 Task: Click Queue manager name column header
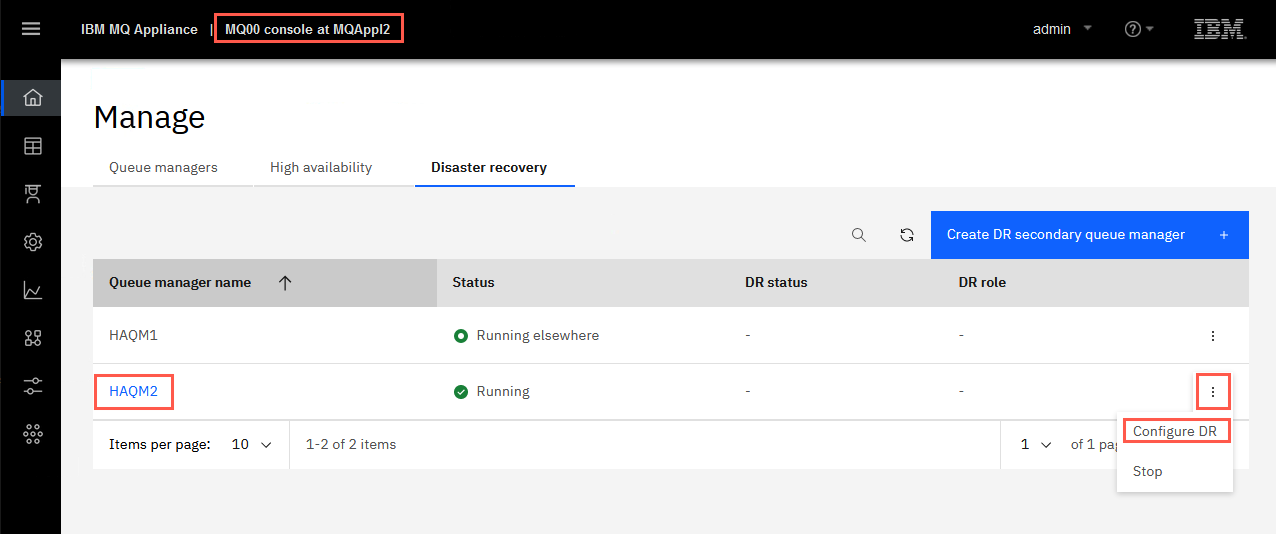click(x=180, y=282)
